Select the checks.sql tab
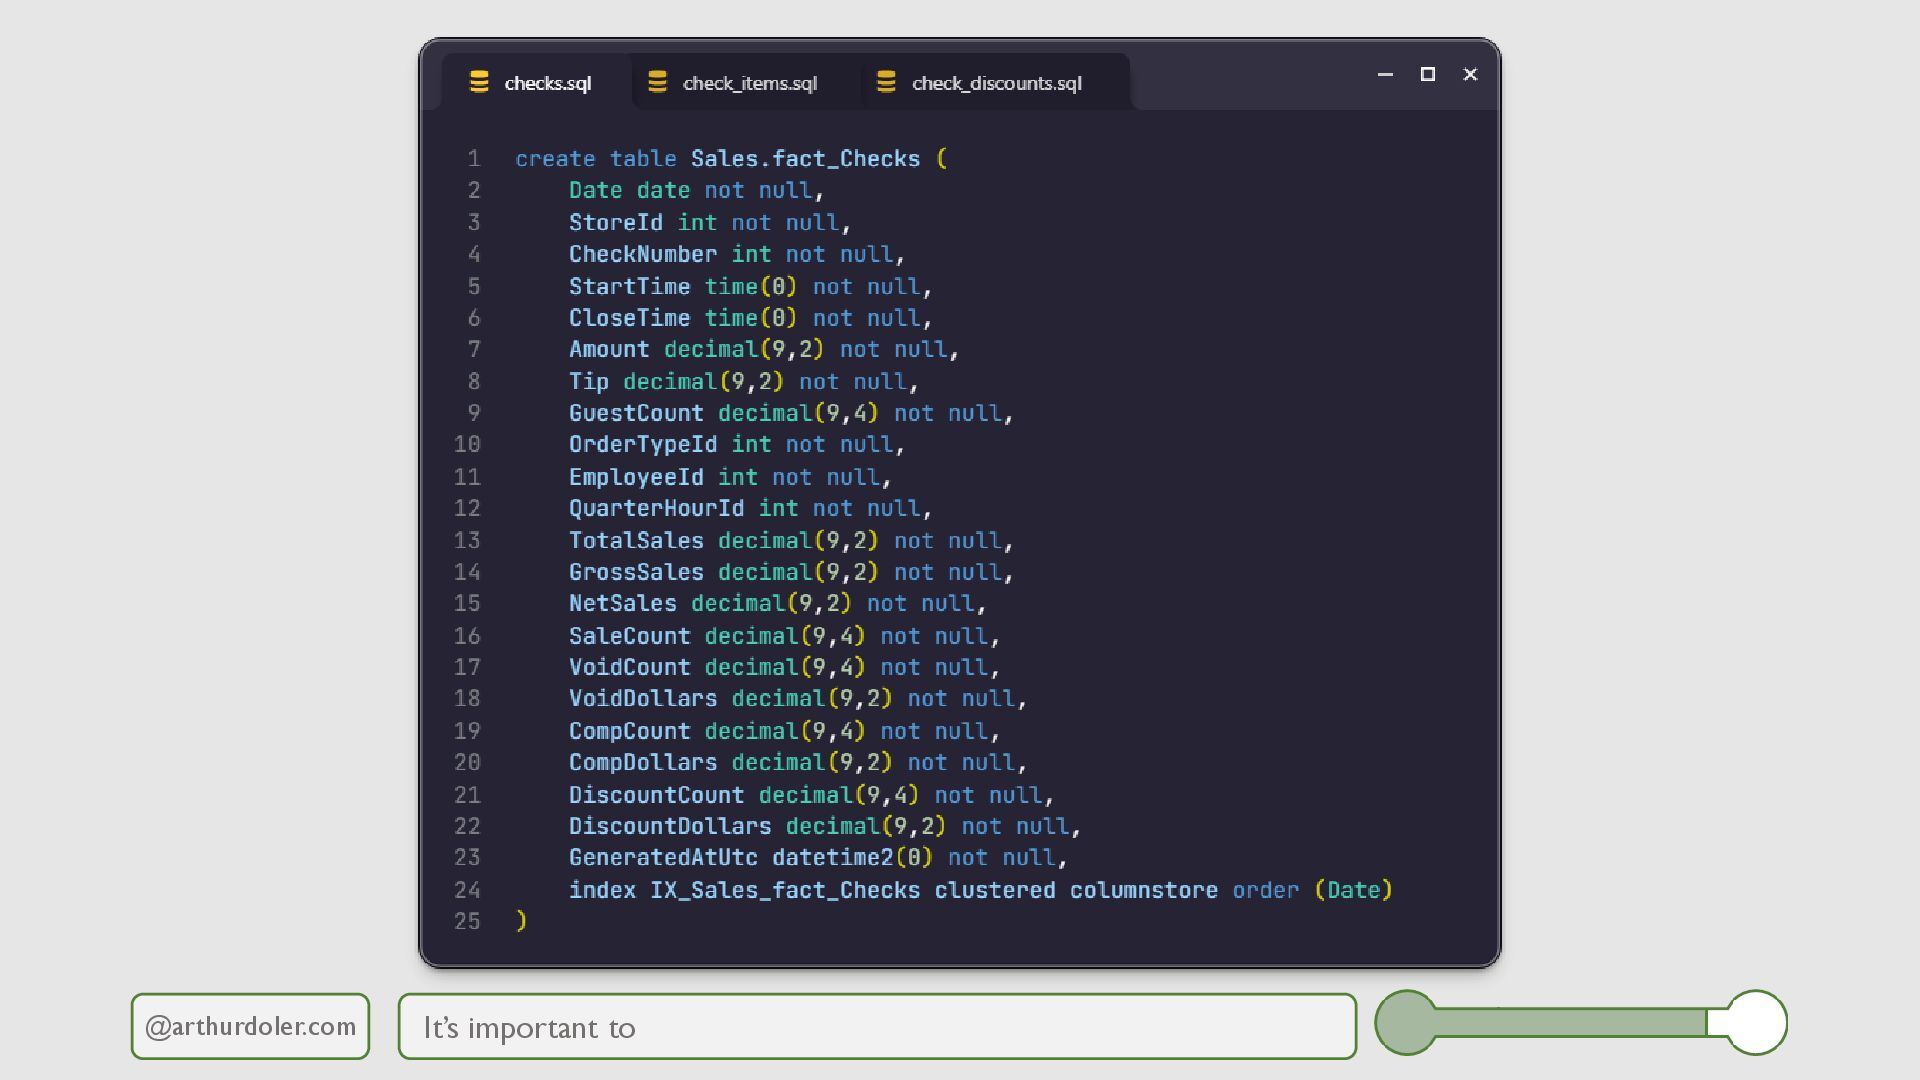The width and height of the screenshot is (1920, 1080). (547, 83)
